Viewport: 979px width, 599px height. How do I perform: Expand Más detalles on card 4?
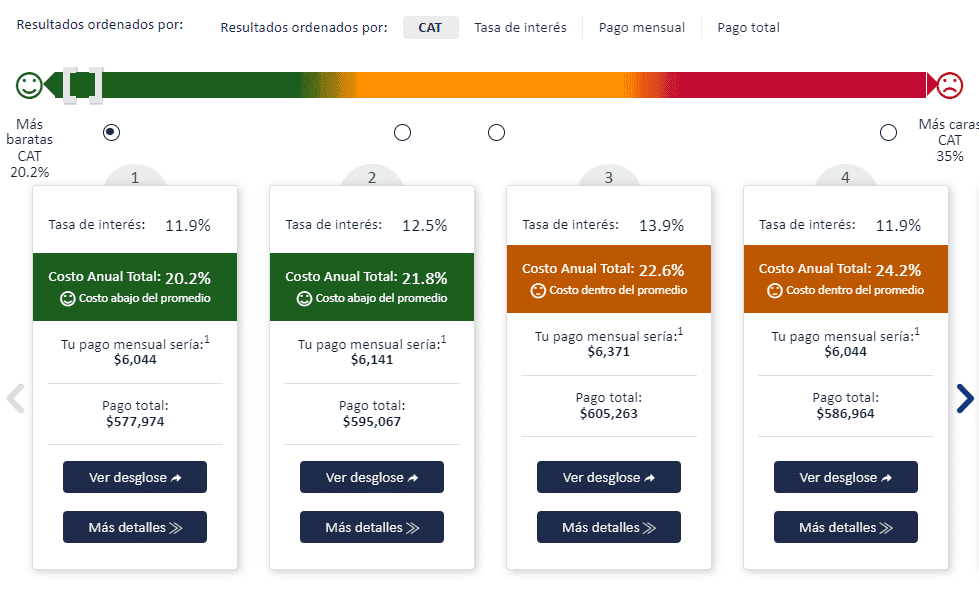(x=846, y=527)
